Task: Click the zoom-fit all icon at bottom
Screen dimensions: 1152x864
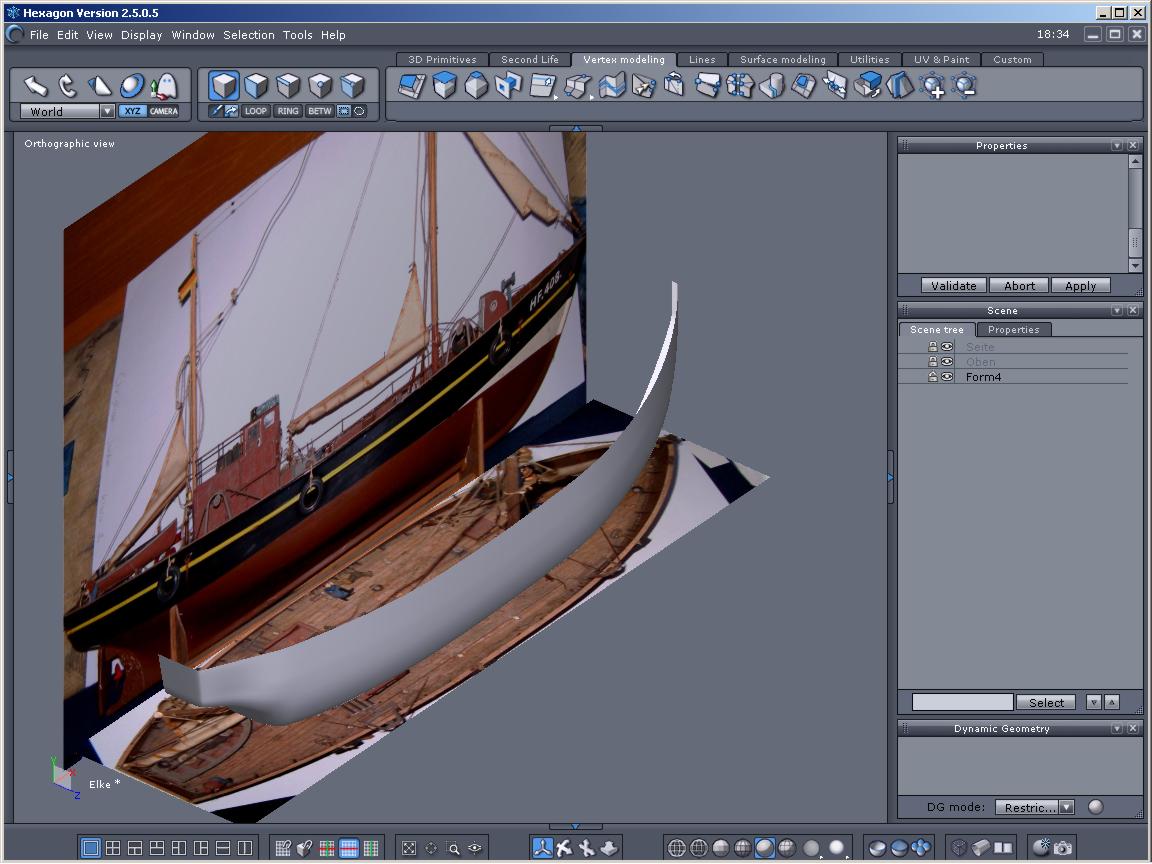Action: click(x=409, y=848)
